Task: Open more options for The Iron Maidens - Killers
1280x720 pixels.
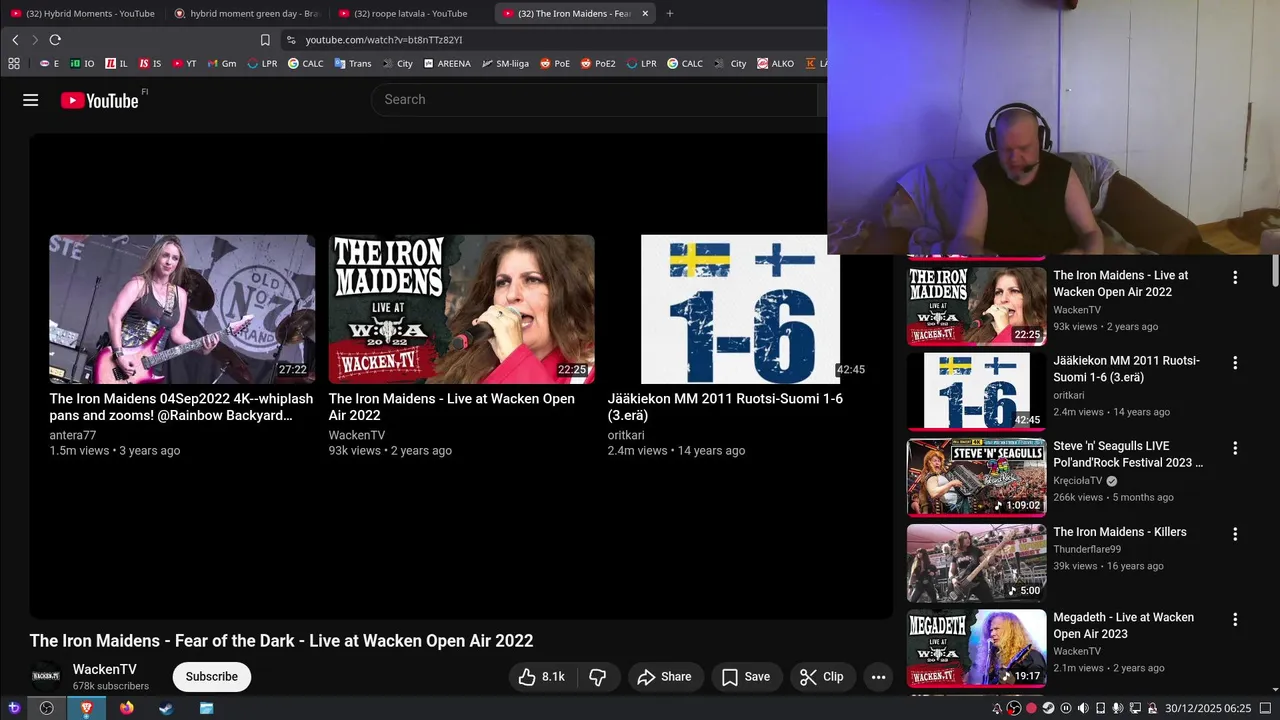Action: point(1235,534)
